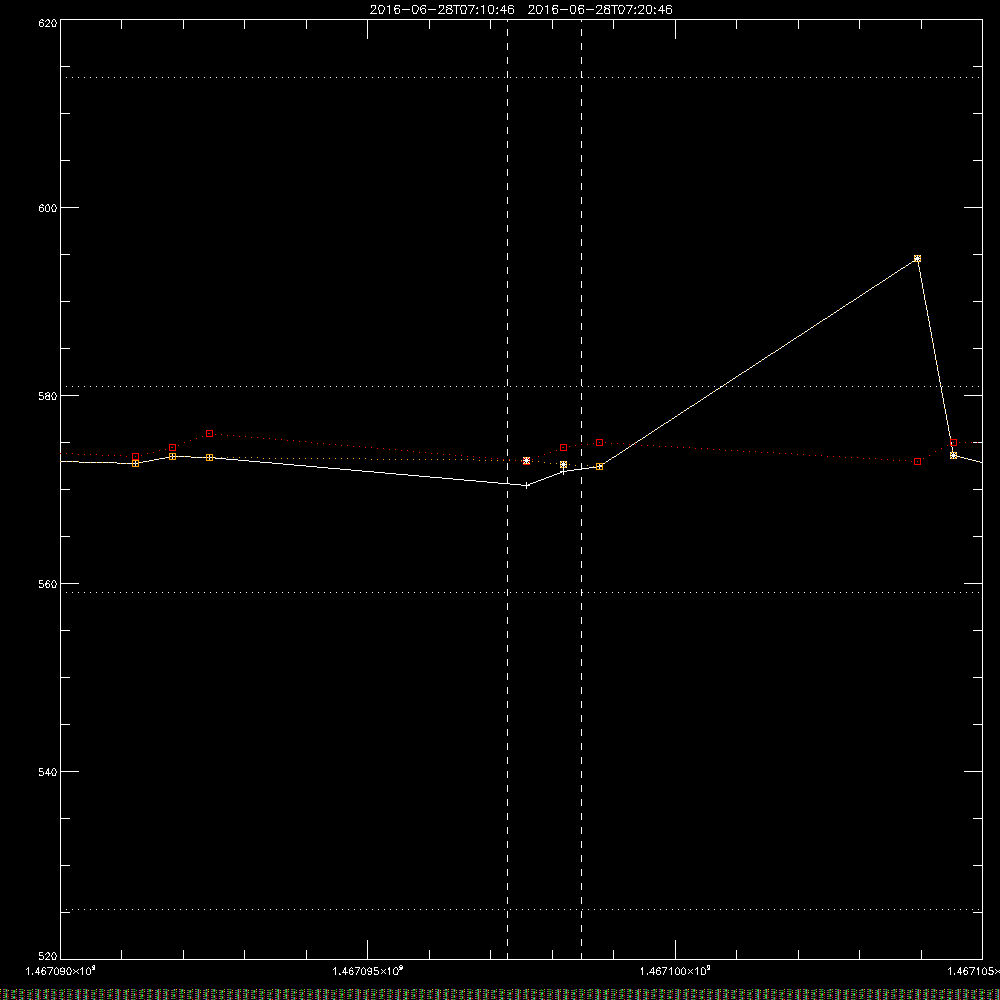Click the y-axis label 580
The width and height of the screenshot is (1000, 1000).
click(x=48, y=396)
